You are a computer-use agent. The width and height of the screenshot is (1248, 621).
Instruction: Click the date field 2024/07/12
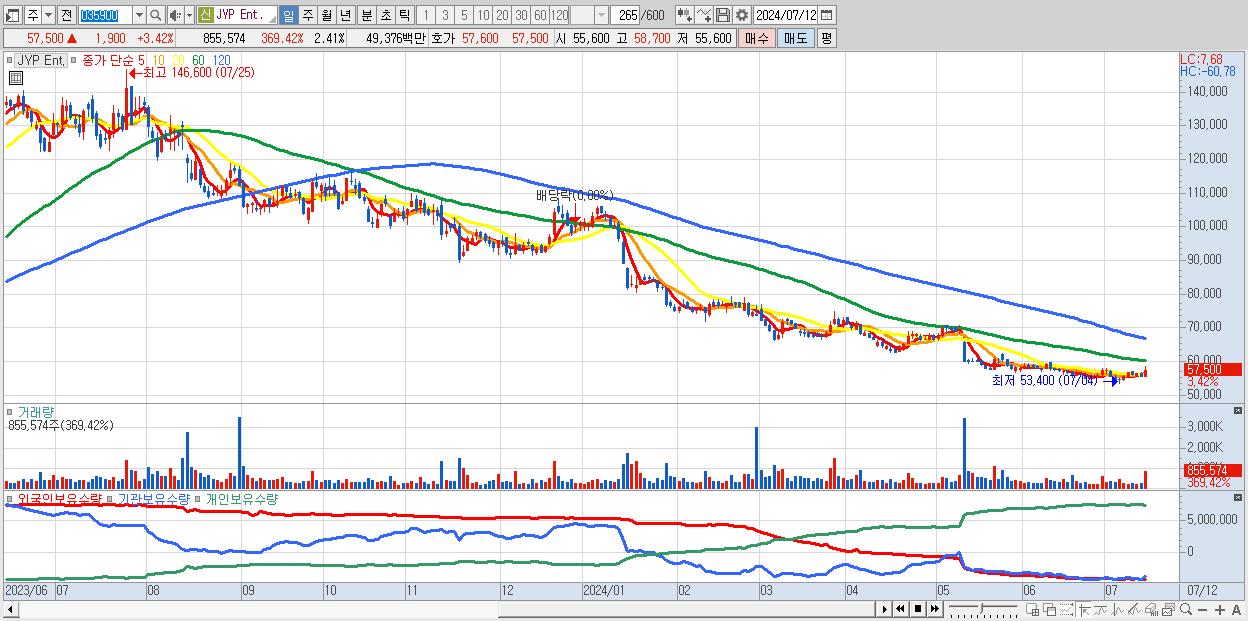coord(785,15)
